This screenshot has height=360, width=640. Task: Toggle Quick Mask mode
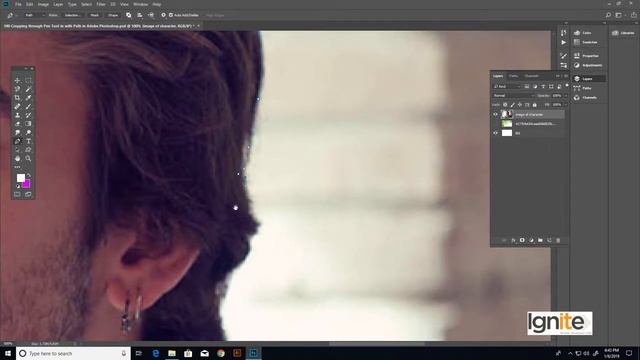[x=17, y=194]
